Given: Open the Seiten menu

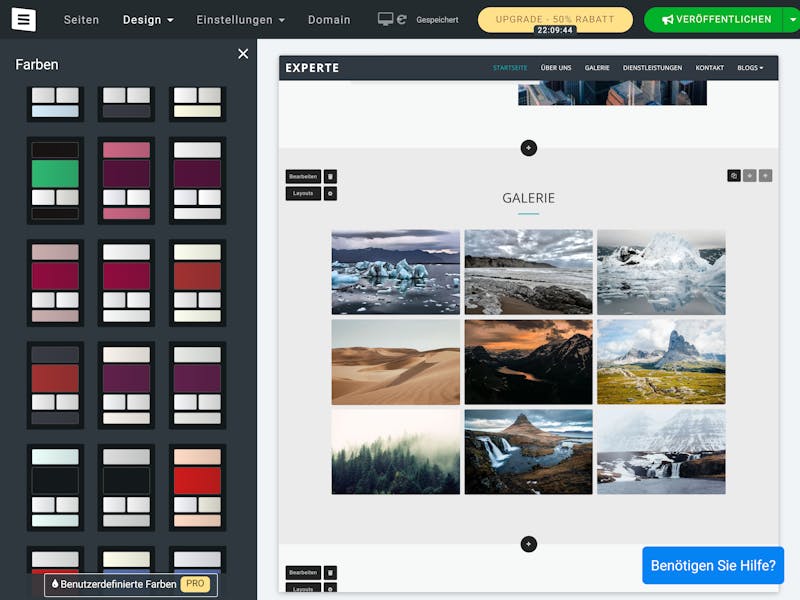Looking at the screenshot, I should (81, 20).
